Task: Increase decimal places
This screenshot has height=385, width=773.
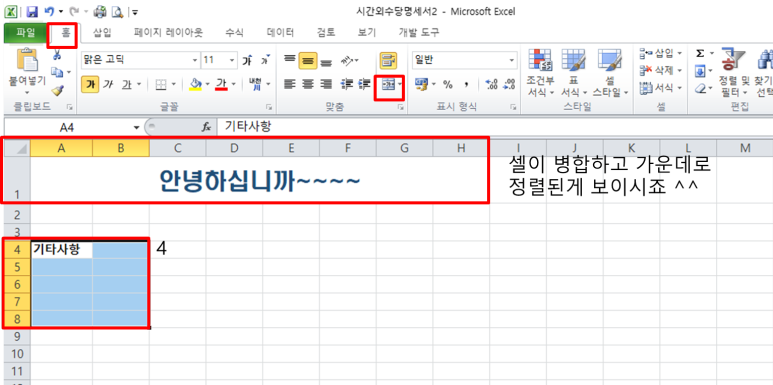Action: pyautogui.click(x=491, y=84)
